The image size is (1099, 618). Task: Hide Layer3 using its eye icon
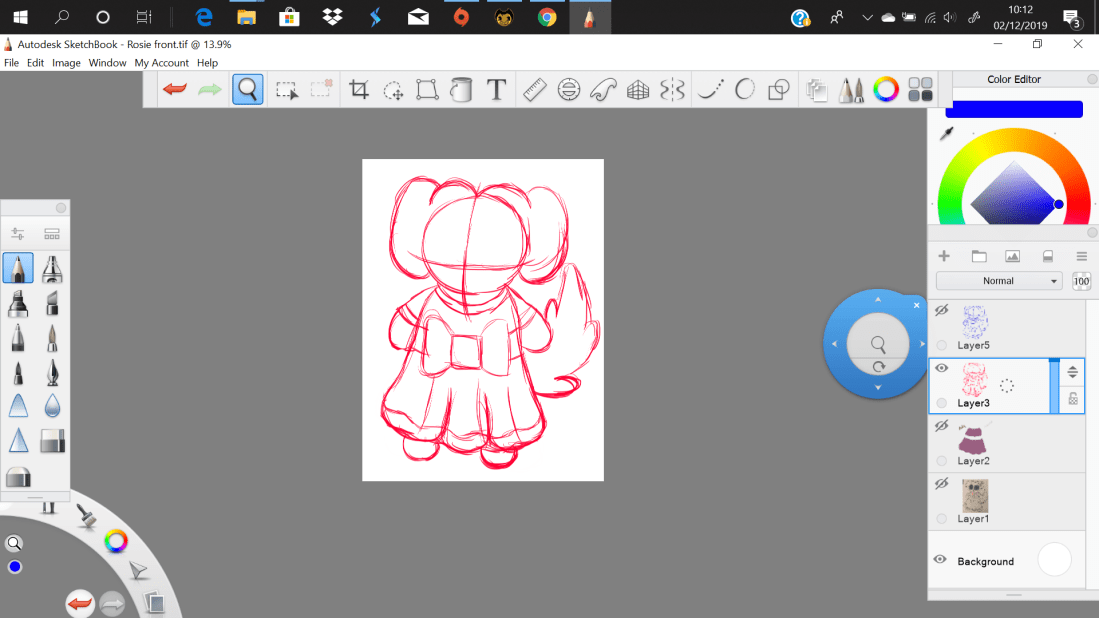(941, 368)
